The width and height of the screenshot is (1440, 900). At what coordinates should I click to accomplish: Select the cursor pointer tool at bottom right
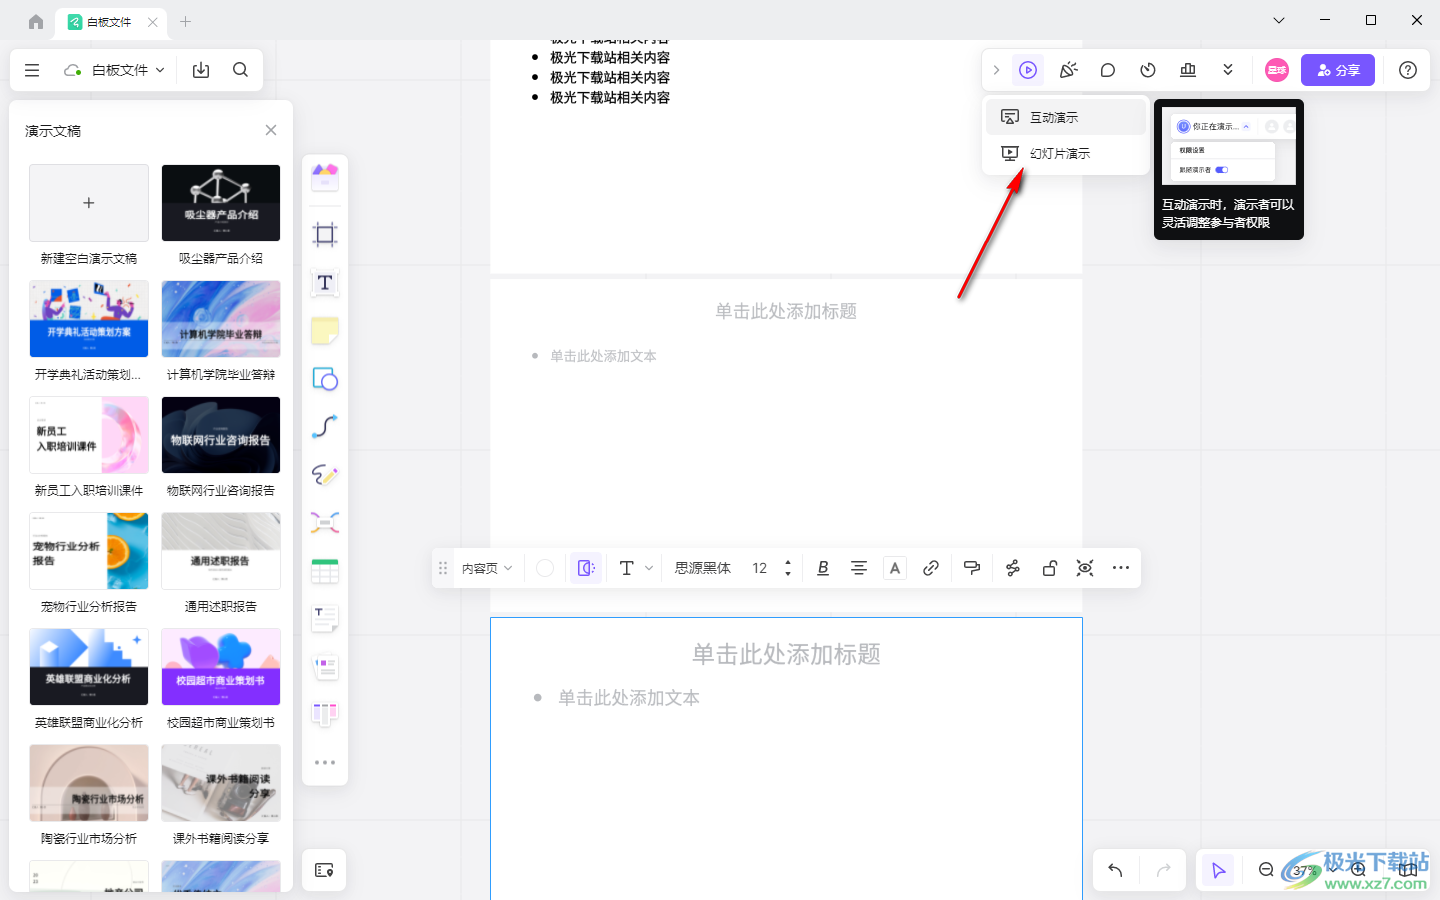(x=1218, y=870)
